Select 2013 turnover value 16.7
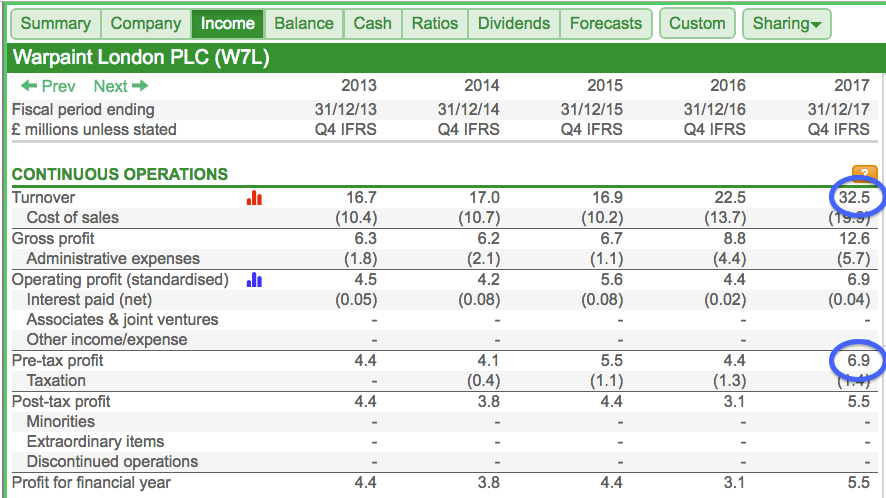The height and width of the screenshot is (498, 886). 361,197
